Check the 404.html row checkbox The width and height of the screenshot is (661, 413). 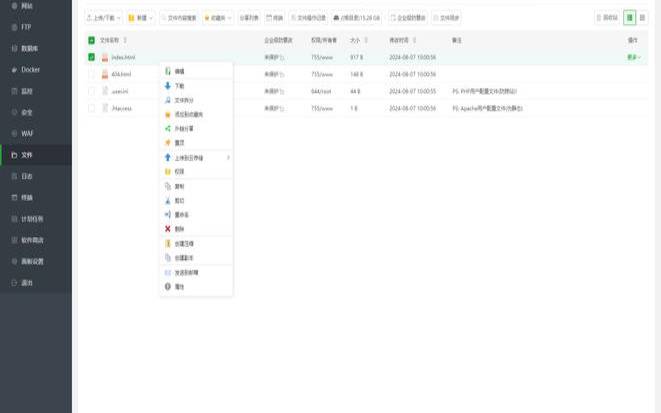click(x=91, y=74)
